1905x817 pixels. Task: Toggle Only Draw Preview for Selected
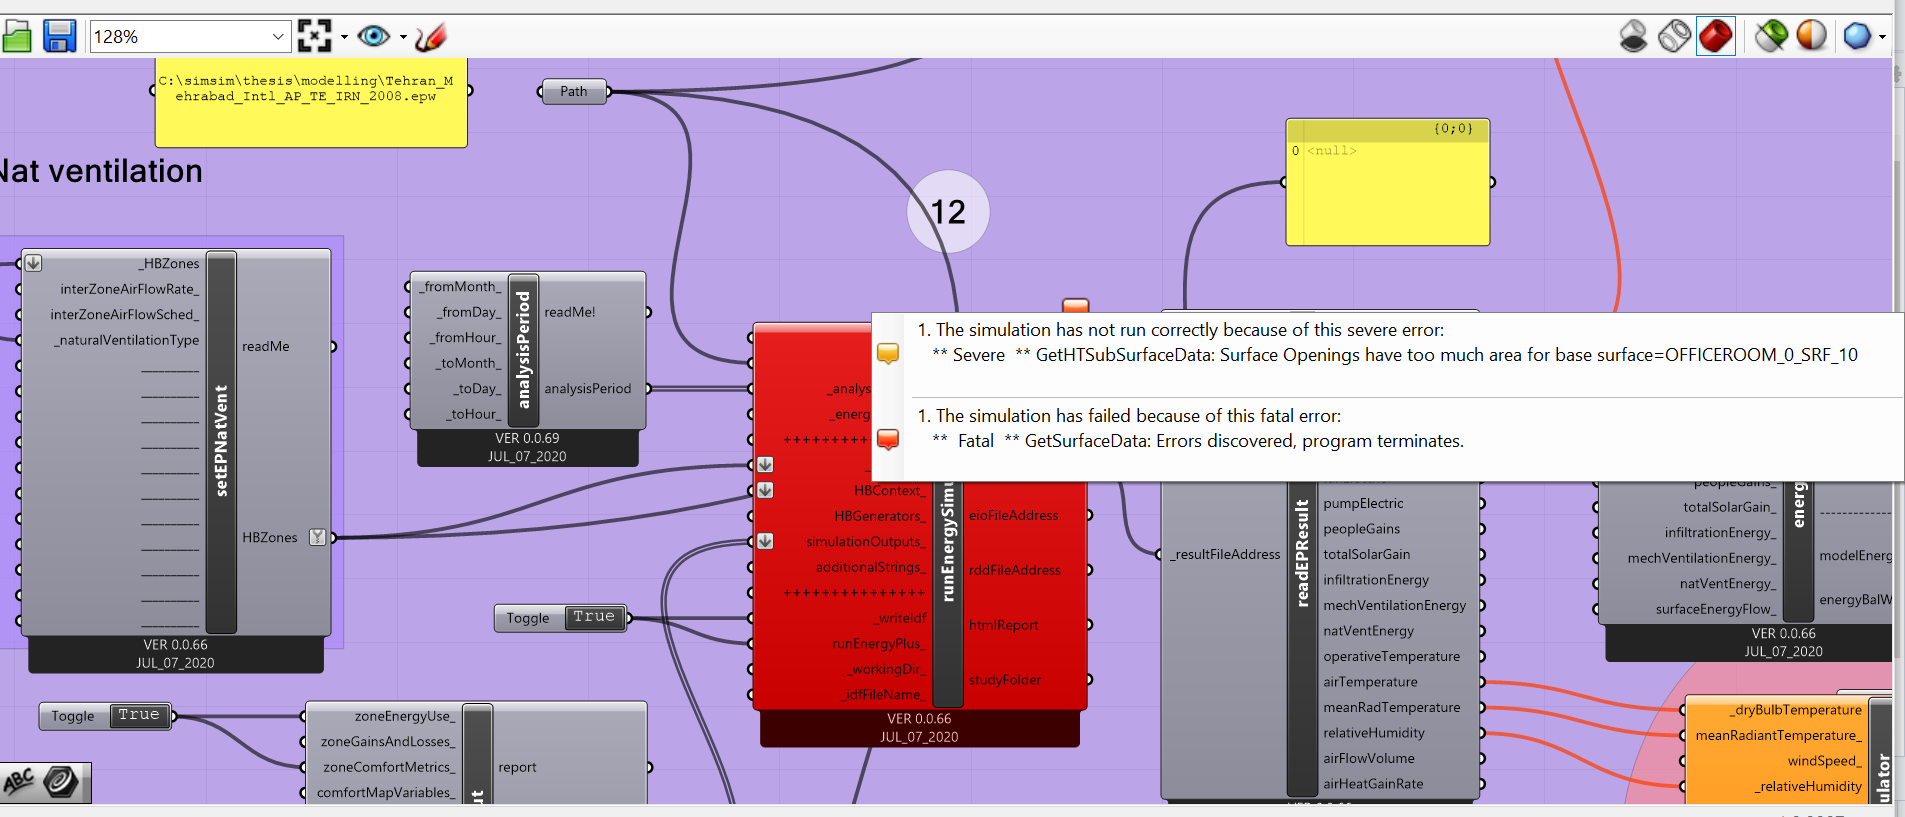1771,37
